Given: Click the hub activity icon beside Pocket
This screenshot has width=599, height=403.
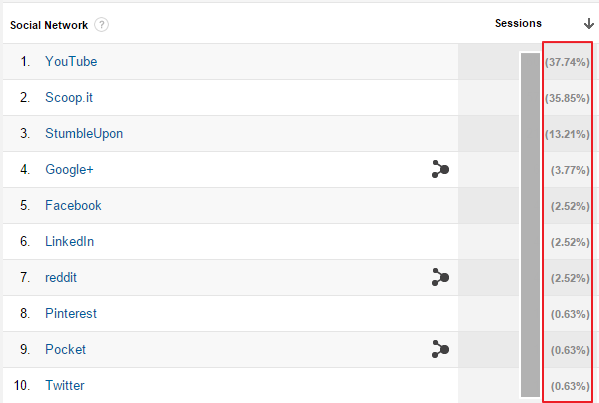Looking at the screenshot, I should click(440, 349).
